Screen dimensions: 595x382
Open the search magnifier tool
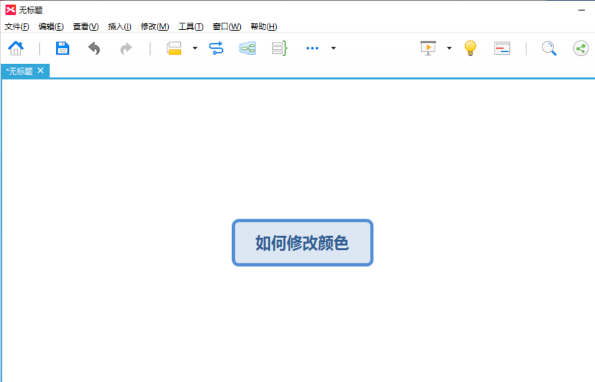(549, 49)
